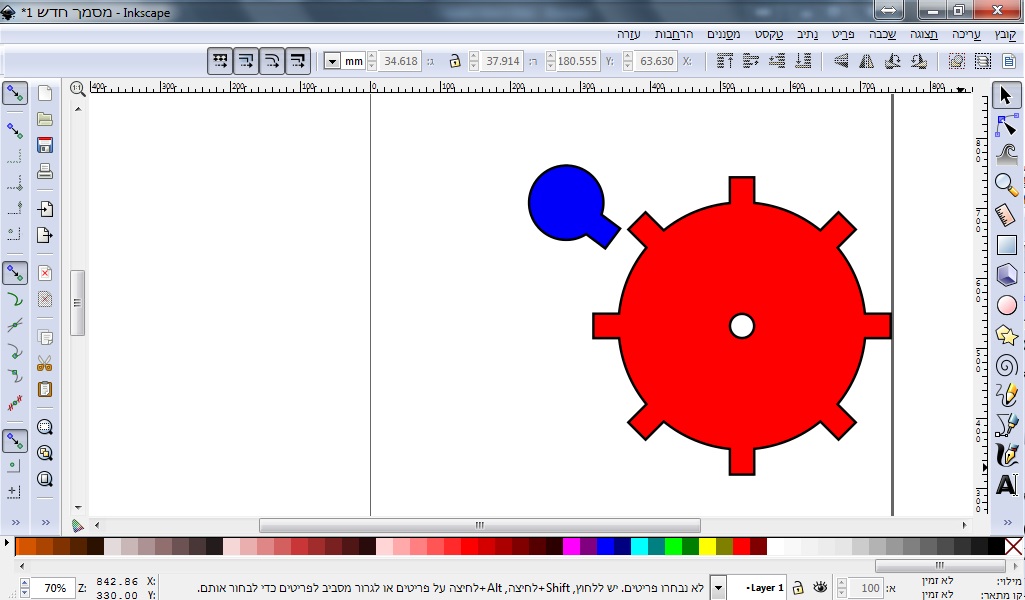Export the document

(x=44, y=235)
